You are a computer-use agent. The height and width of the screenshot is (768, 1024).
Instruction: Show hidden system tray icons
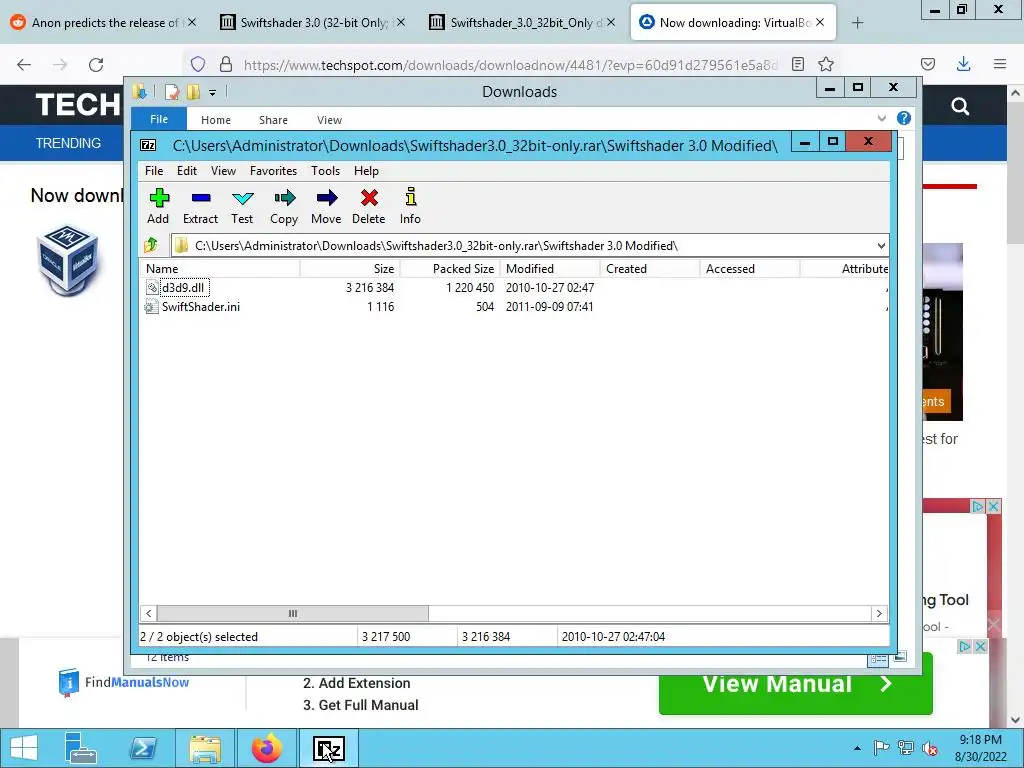coord(857,748)
